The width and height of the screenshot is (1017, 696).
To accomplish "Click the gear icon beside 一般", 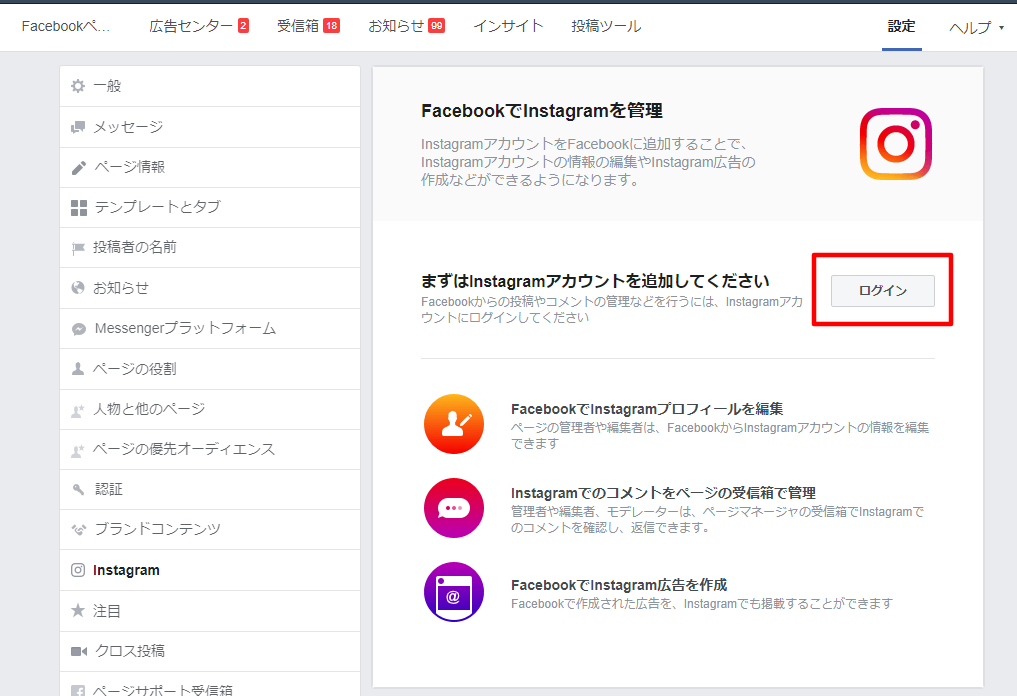I will 78,86.
